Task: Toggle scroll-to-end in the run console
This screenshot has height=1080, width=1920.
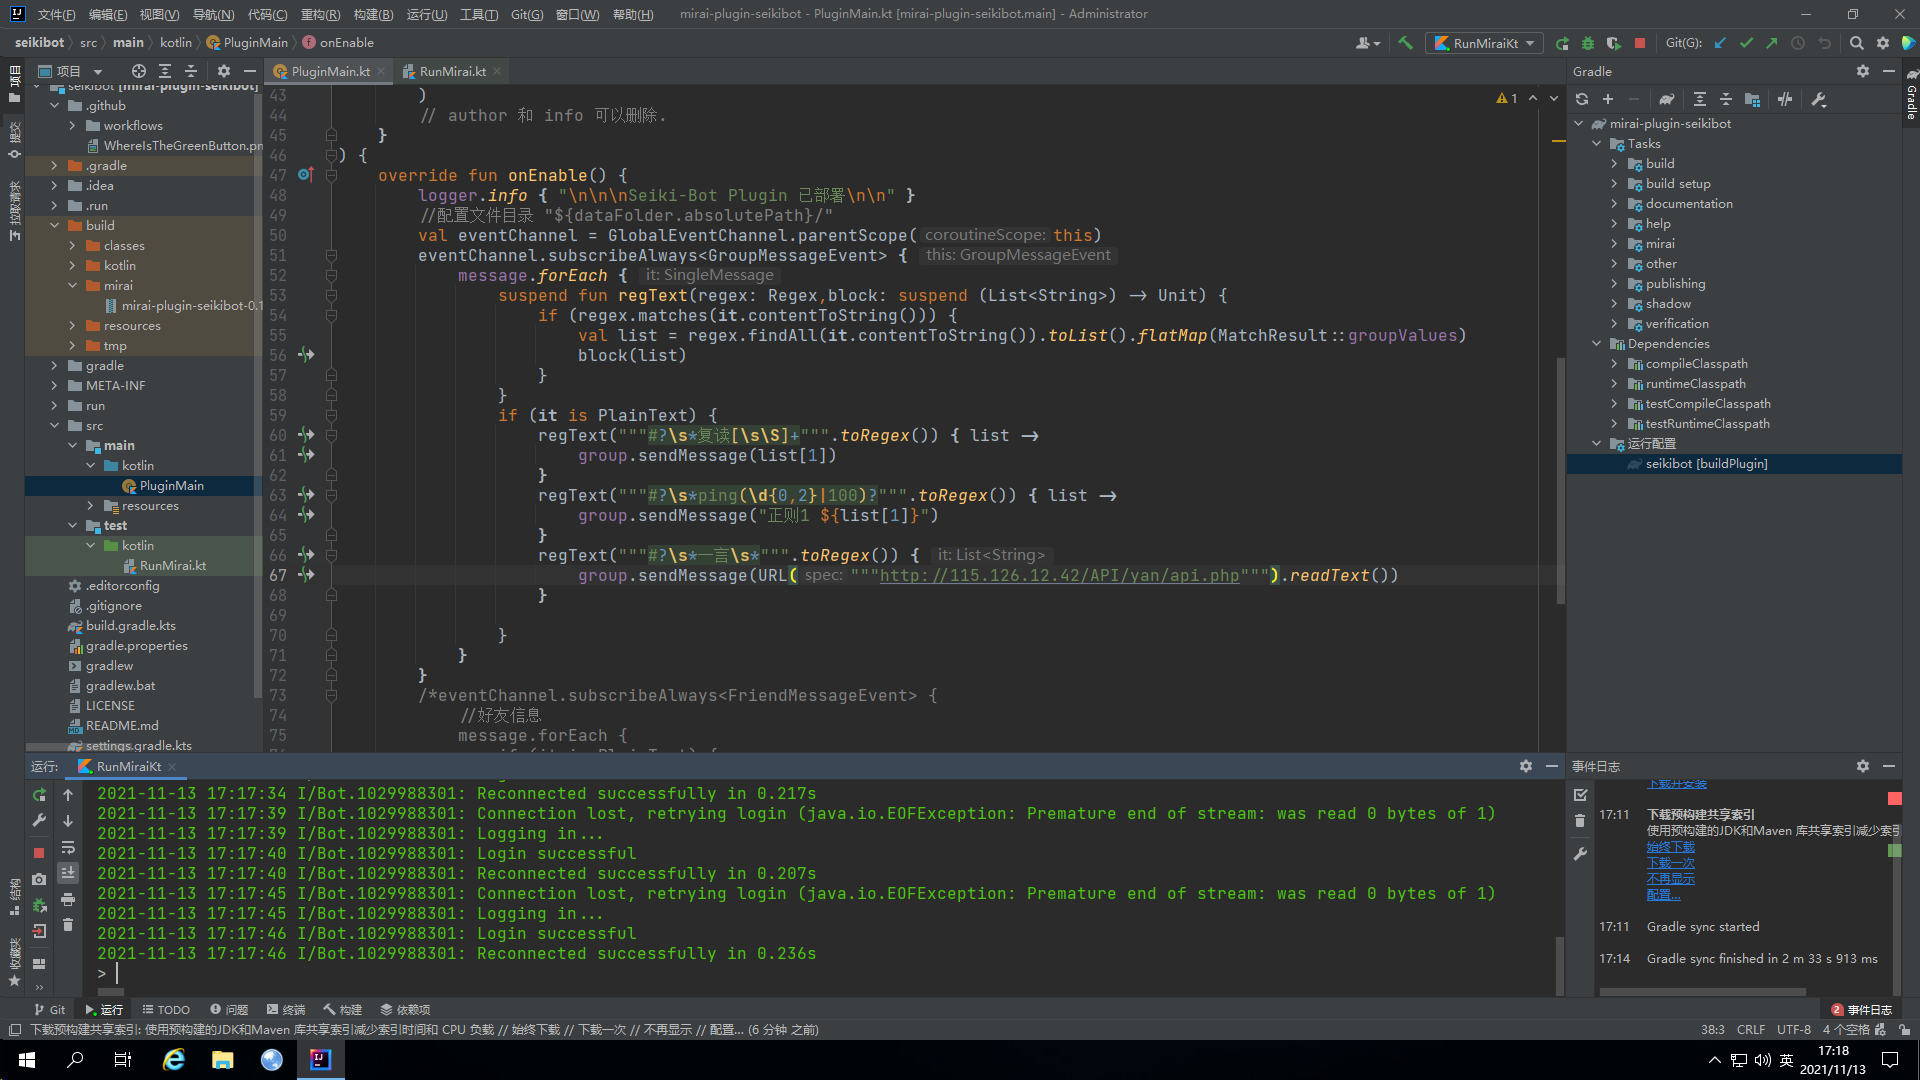Action: click(68, 873)
